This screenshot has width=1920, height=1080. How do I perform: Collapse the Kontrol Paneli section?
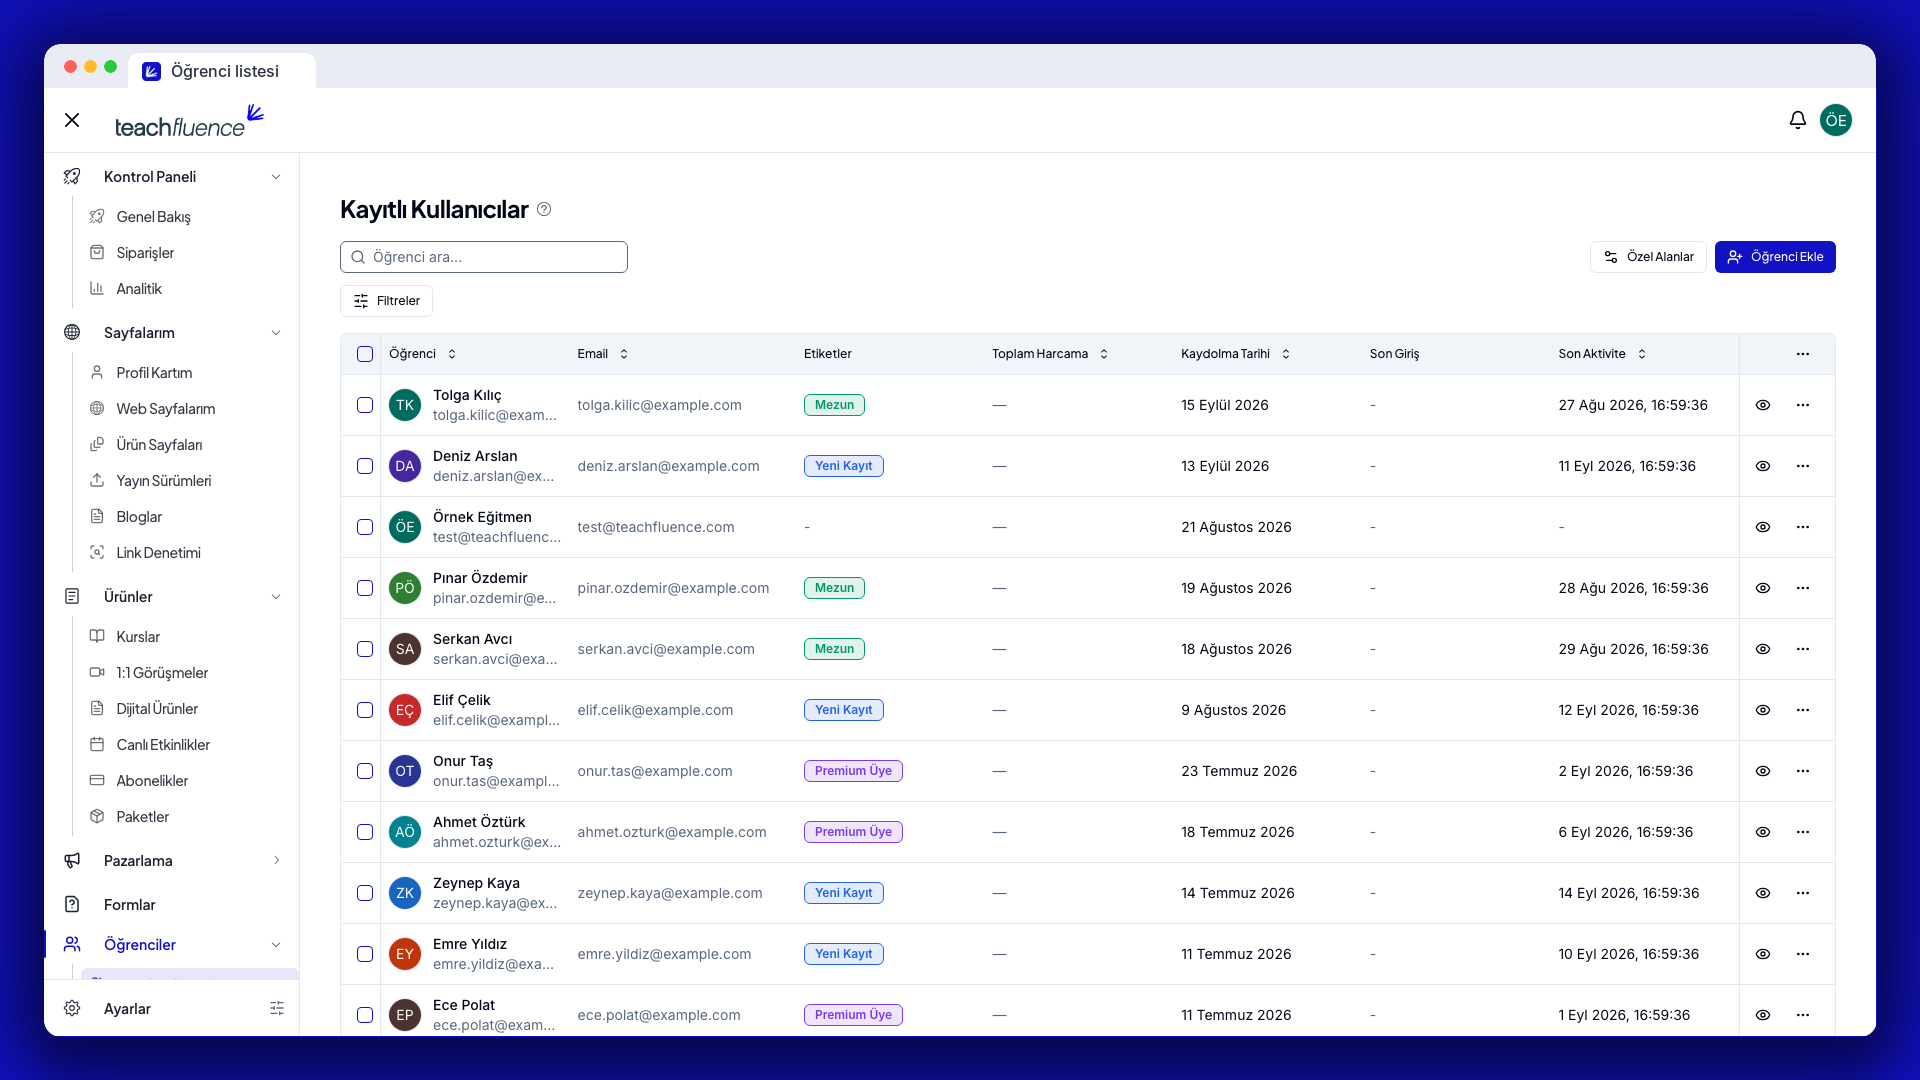[x=276, y=177]
